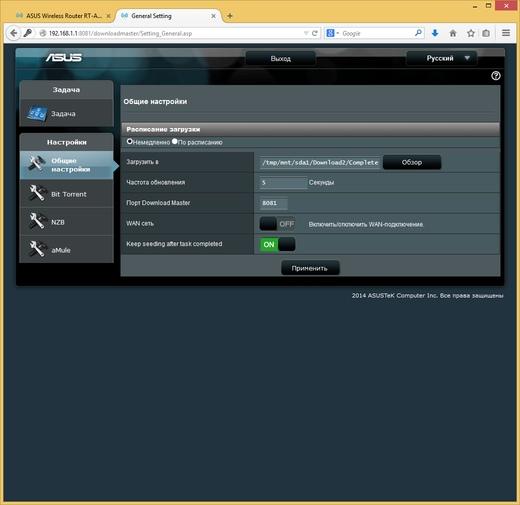Screen dimensions: 520x505
Task: Click the Секунды unit text
Action: pyautogui.click(x=321, y=182)
